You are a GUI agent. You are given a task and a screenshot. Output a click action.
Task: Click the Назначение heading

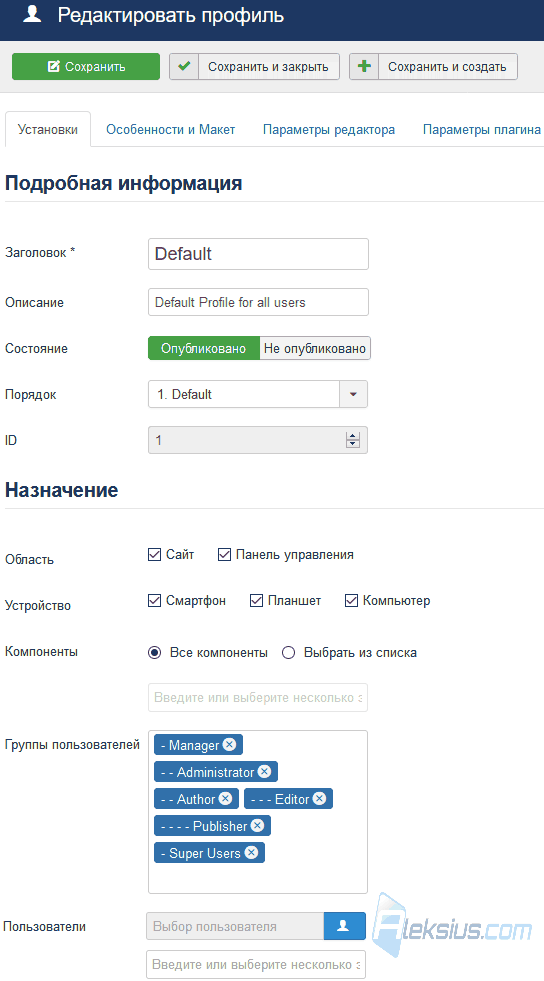61,490
